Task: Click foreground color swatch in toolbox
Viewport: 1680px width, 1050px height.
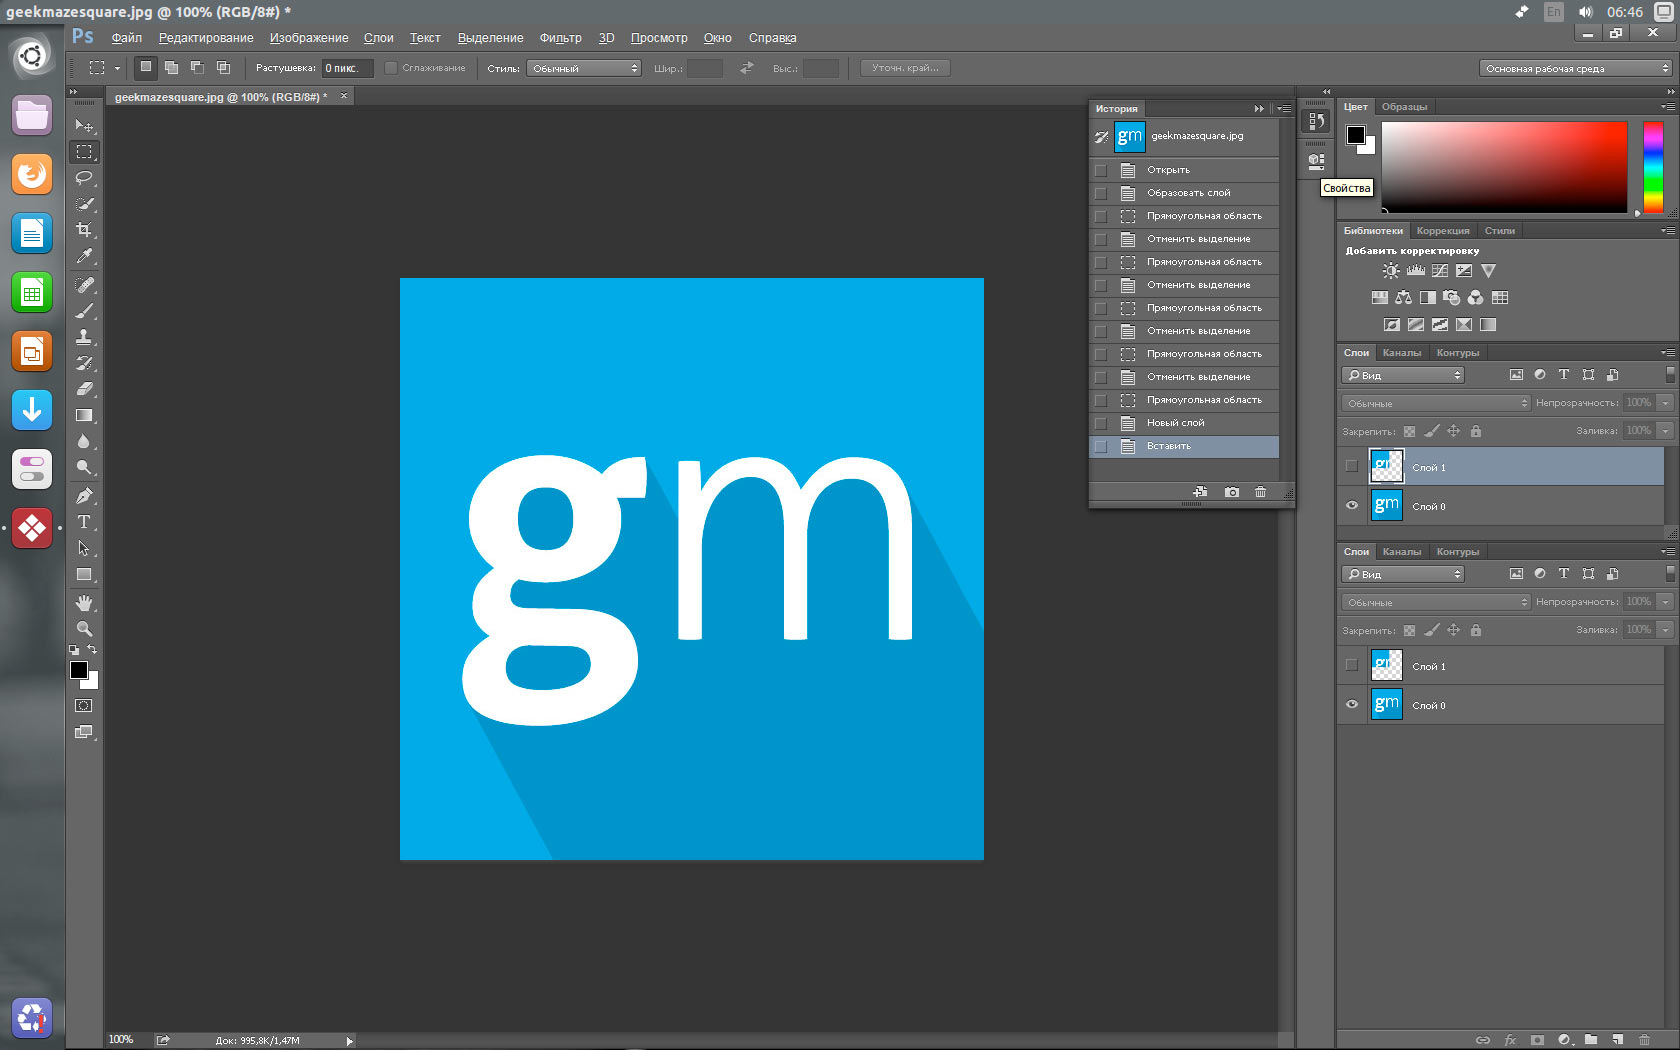Action: point(79,670)
